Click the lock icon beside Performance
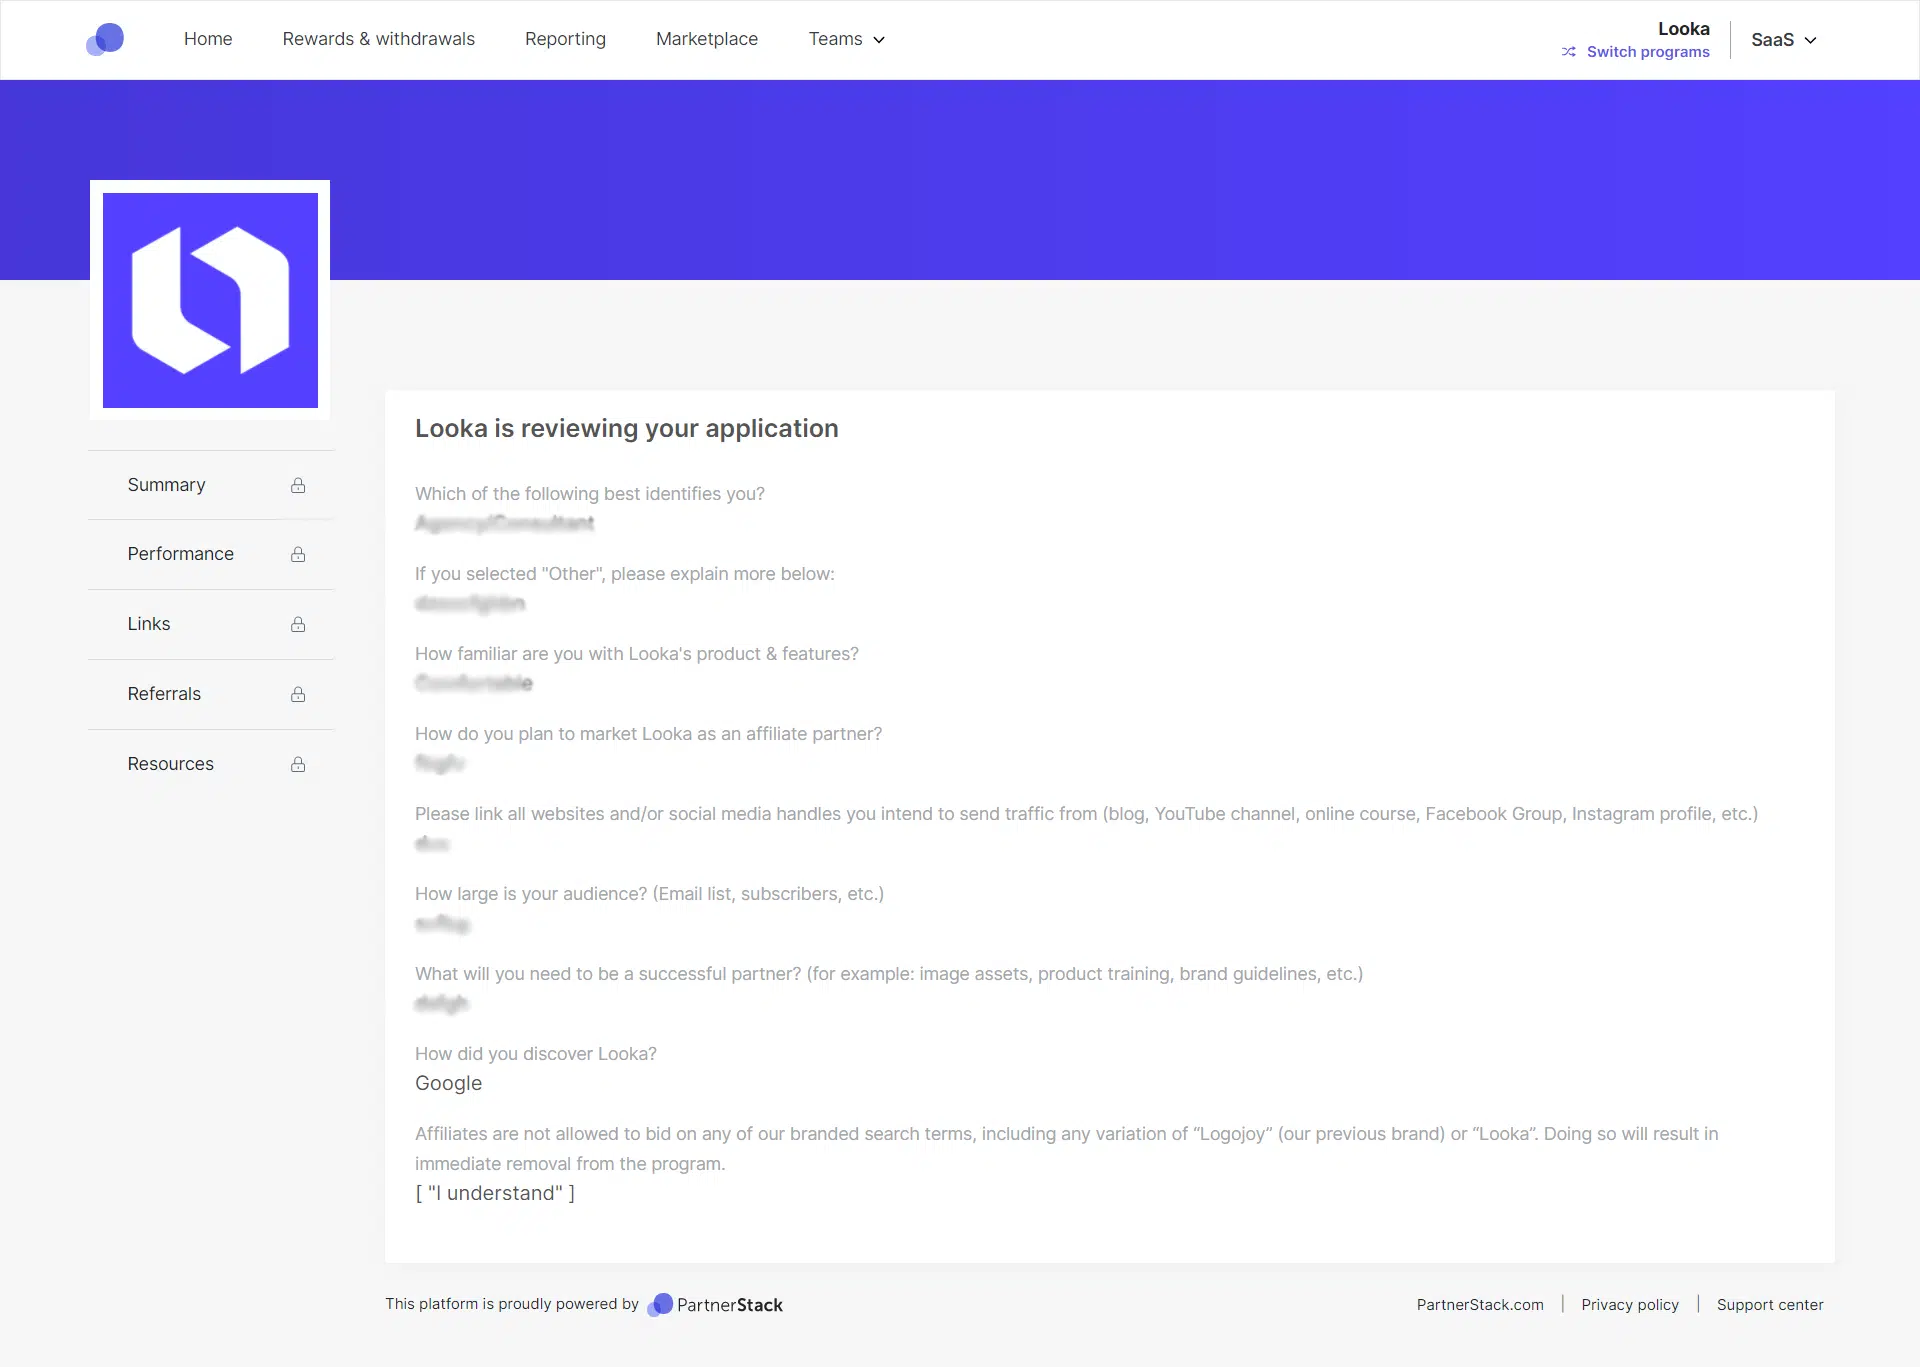The image size is (1920, 1367). click(x=298, y=554)
